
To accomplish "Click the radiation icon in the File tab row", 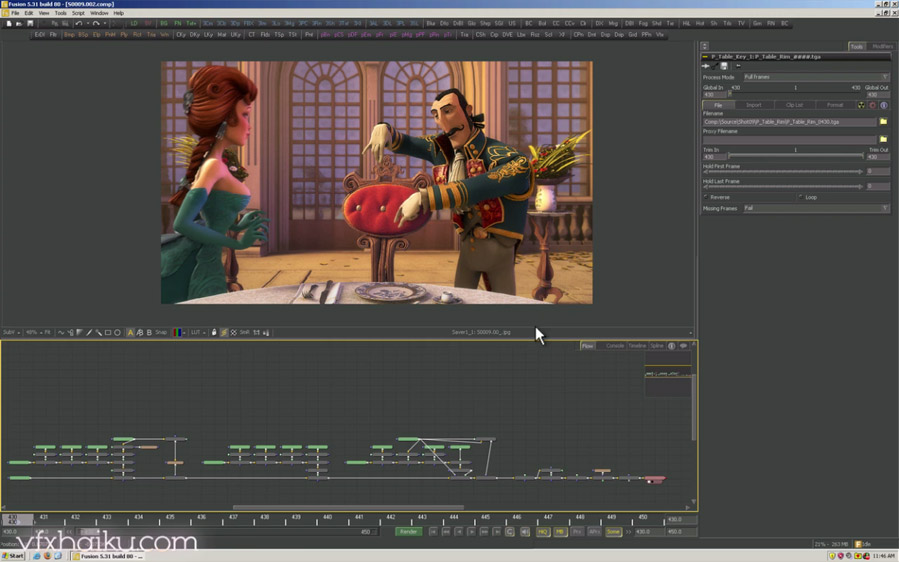I will tap(861, 105).
